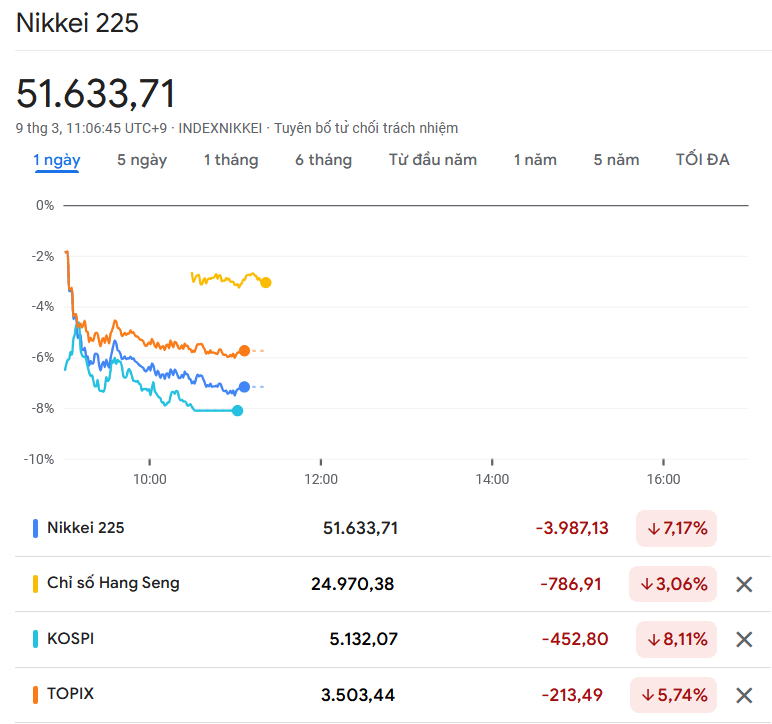Viewport: 772px width, 724px height.
Task: Open Tuyên bố từ chối trách nhiệm link
Action: pyautogui.click(x=366, y=128)
